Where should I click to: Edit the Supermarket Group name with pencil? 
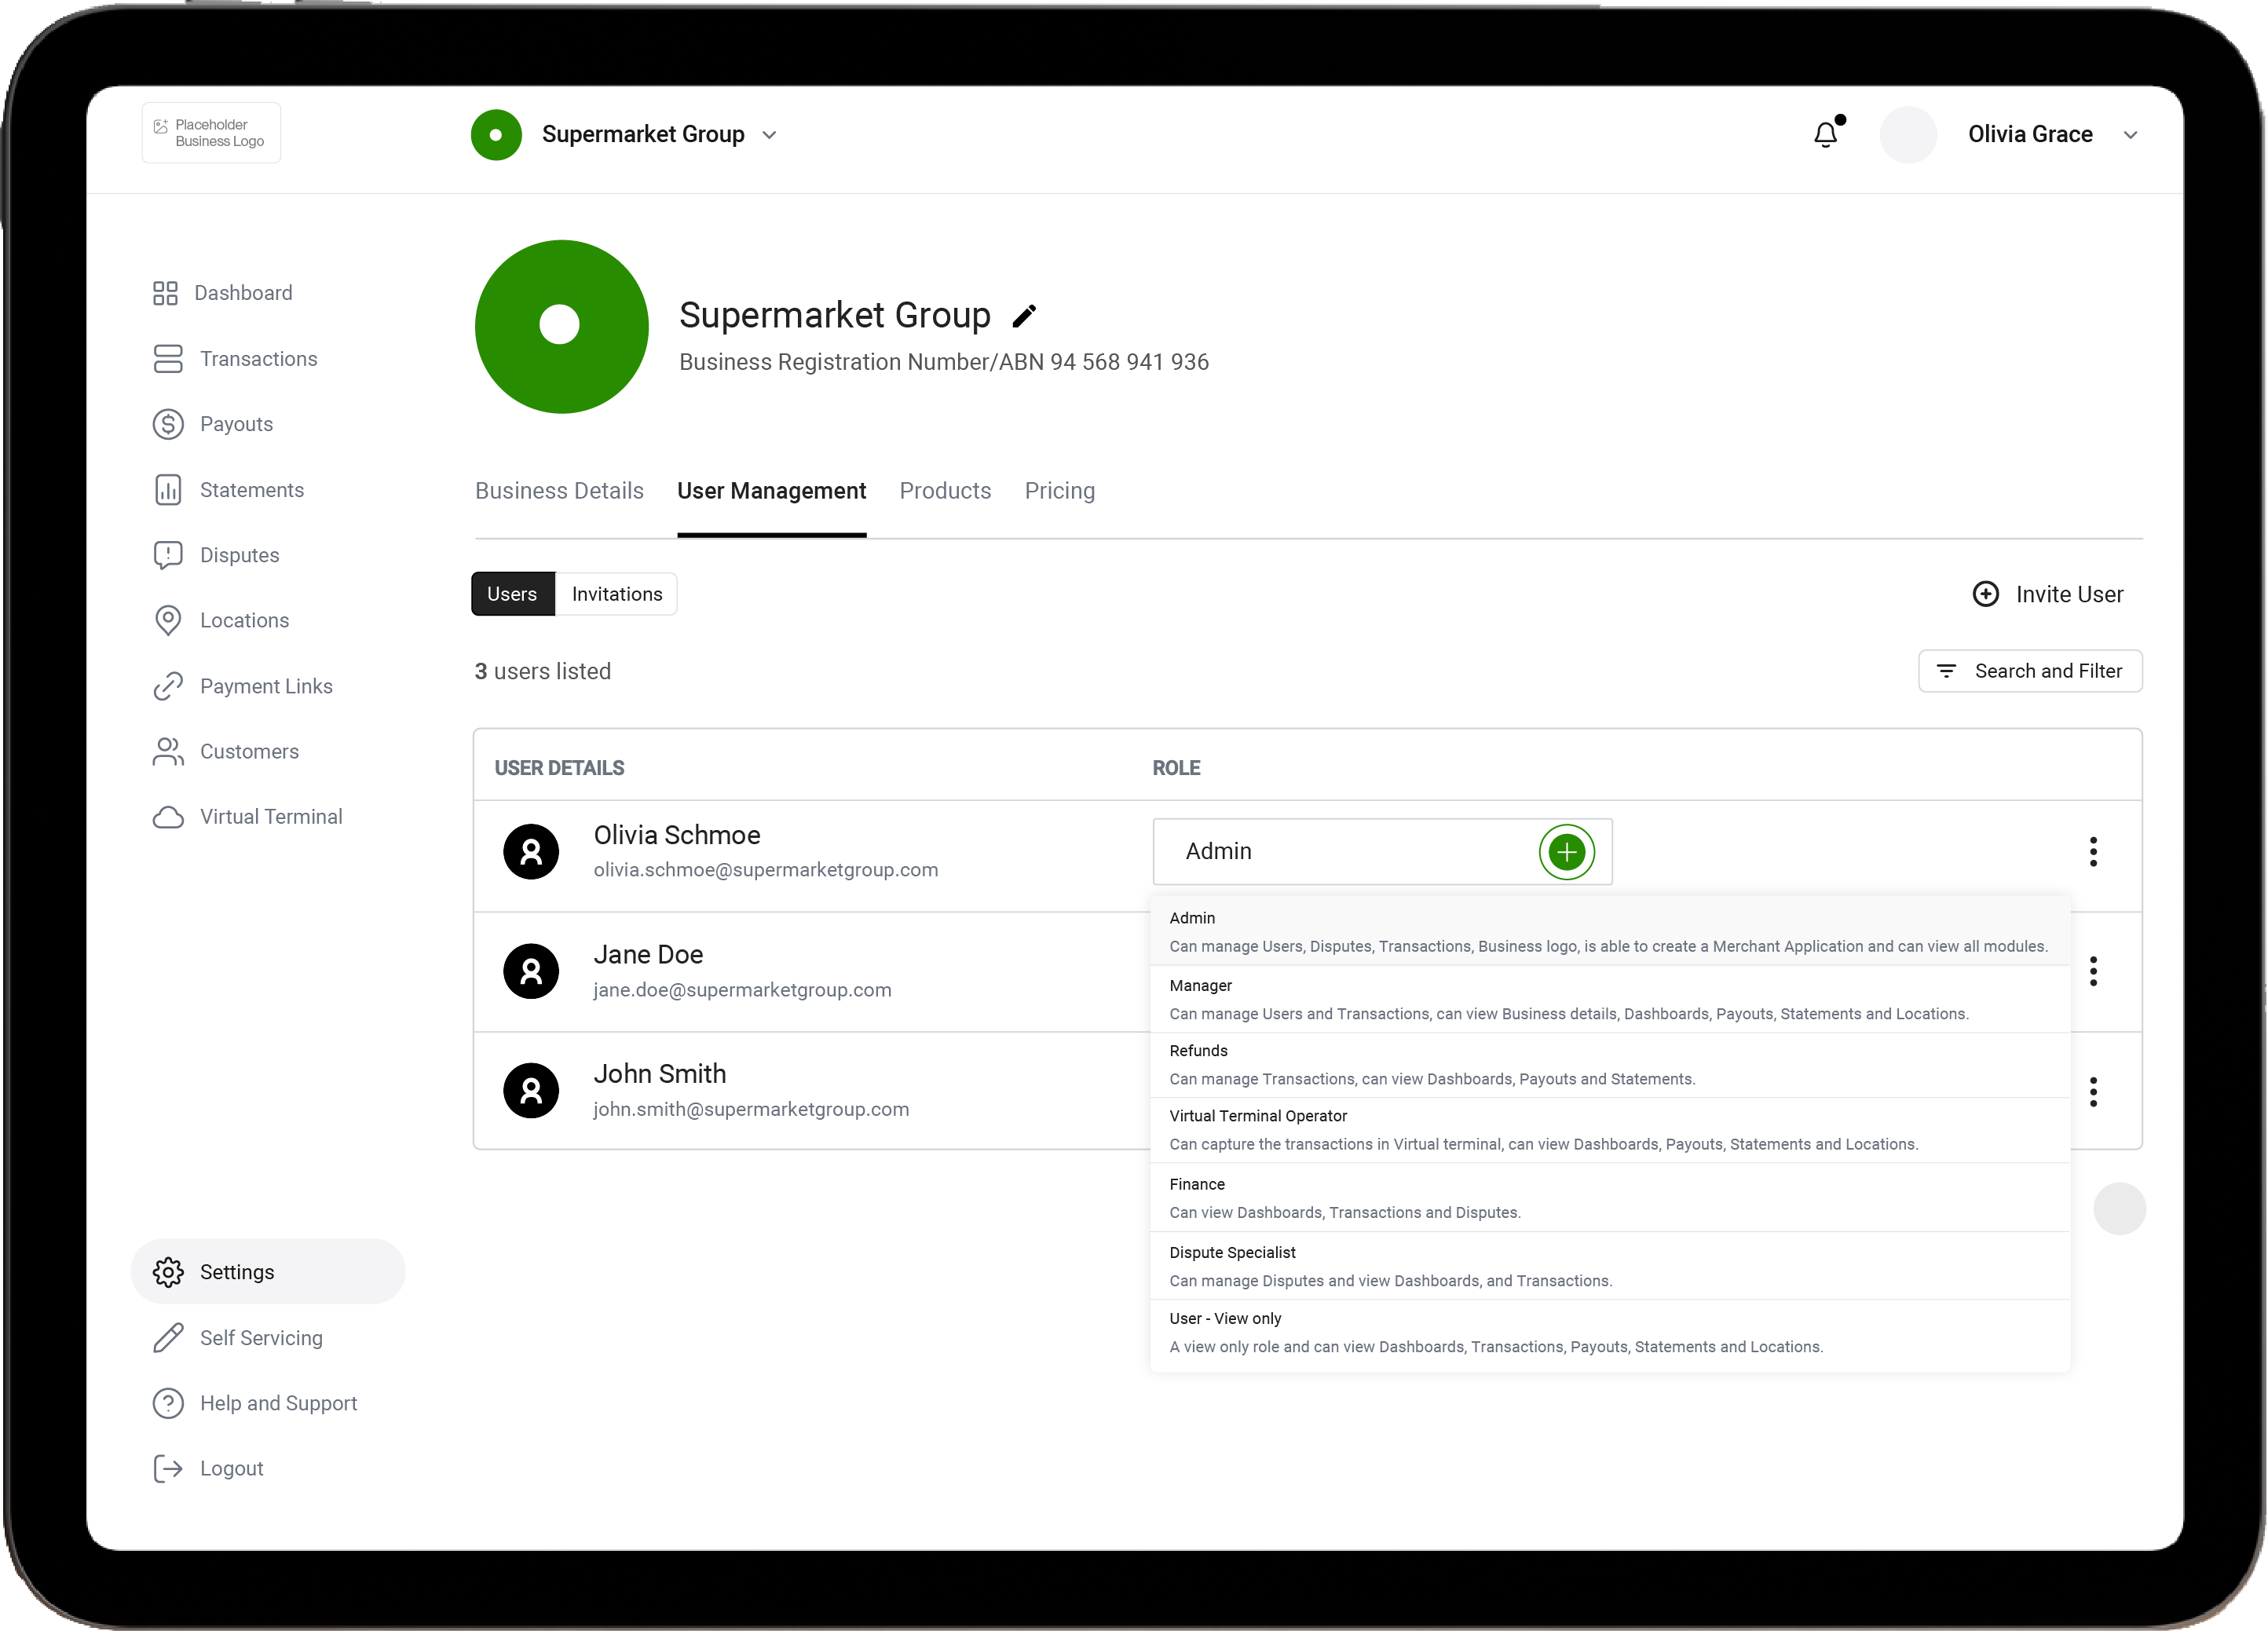click(1024, 316)
